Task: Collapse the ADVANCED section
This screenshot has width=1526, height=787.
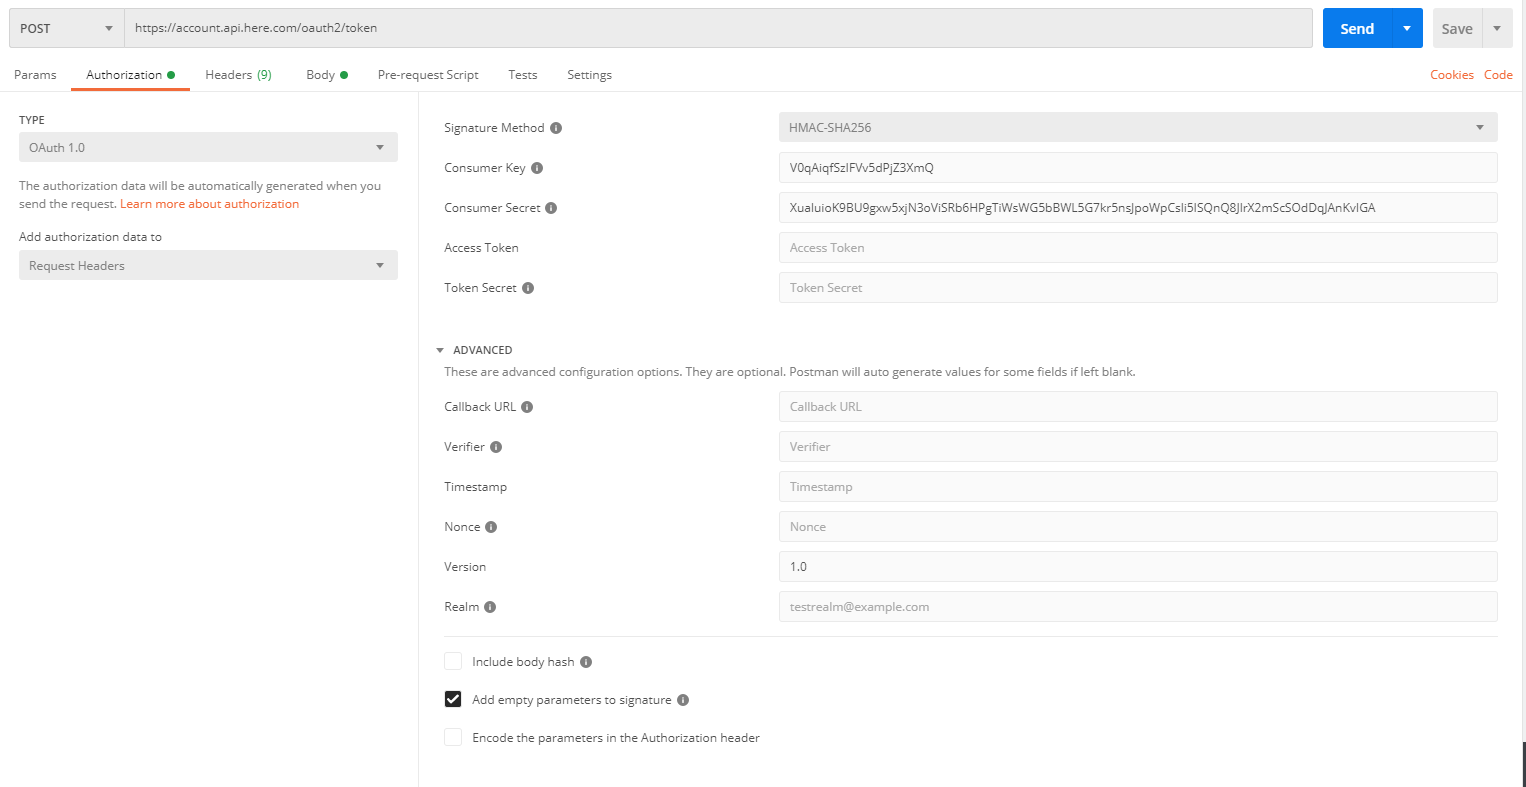Action: (x=440, y=350)
